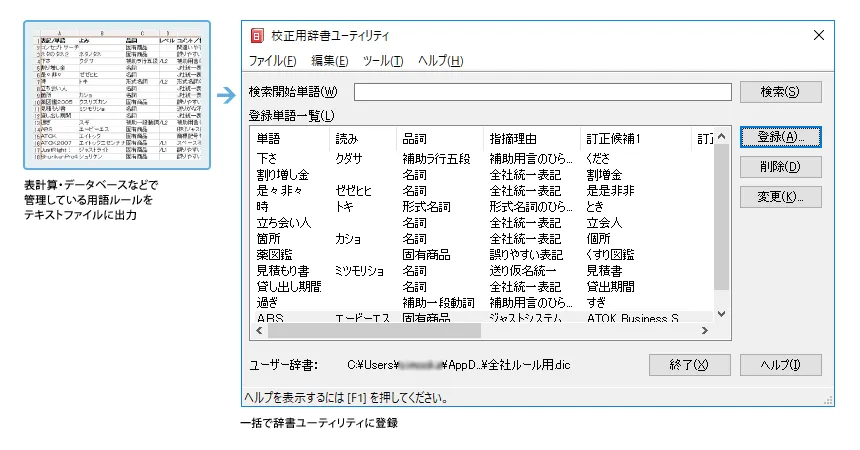Click the vertical scrollbar thumb

722,217
